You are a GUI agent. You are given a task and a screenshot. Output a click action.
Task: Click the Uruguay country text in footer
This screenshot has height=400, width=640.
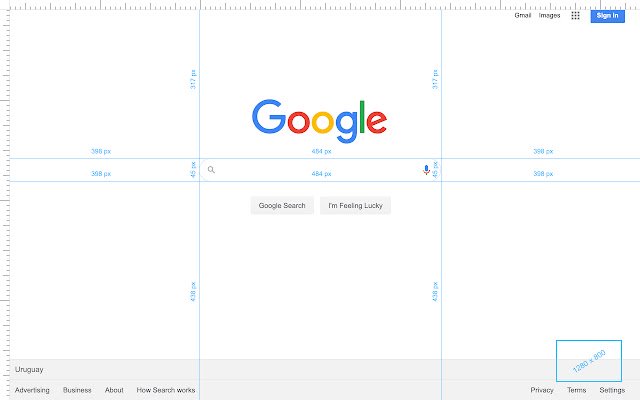click(29, 369)
